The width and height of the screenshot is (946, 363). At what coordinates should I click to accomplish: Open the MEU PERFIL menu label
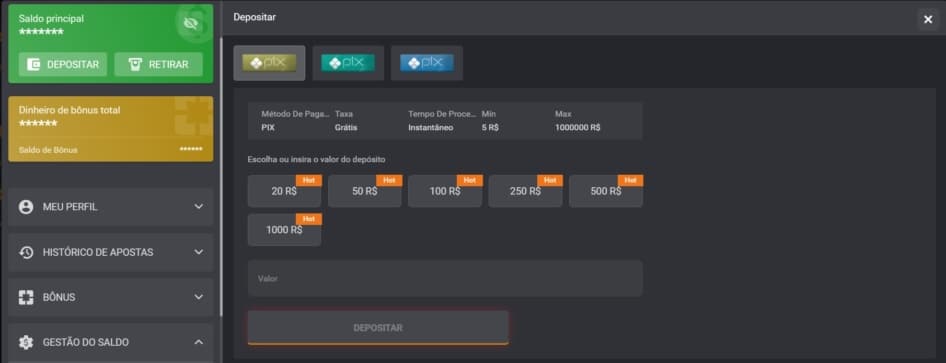(x=70, y=207)
